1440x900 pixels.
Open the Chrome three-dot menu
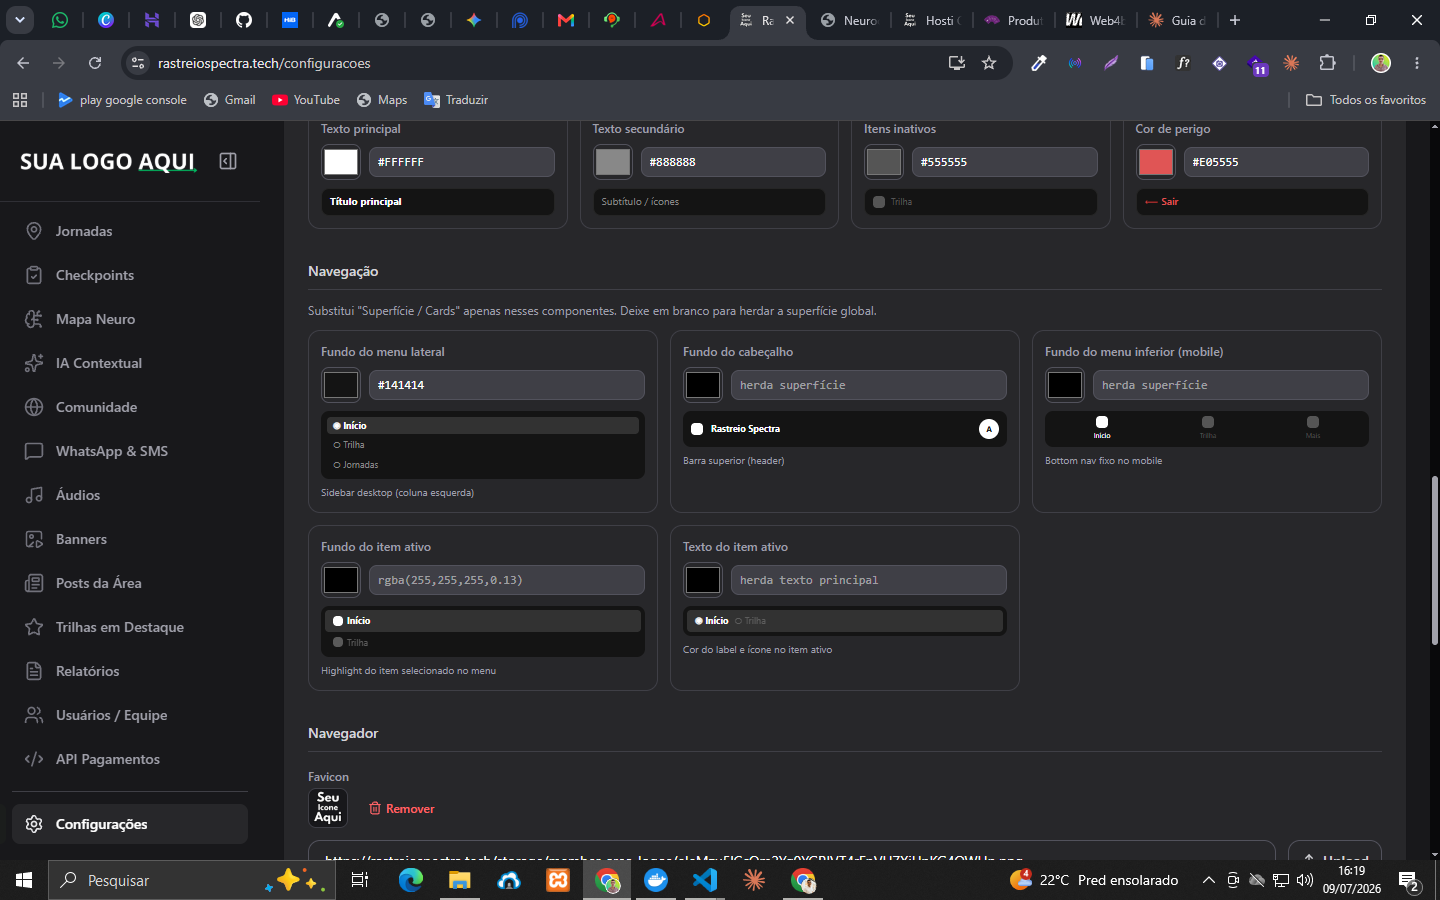1417,63
